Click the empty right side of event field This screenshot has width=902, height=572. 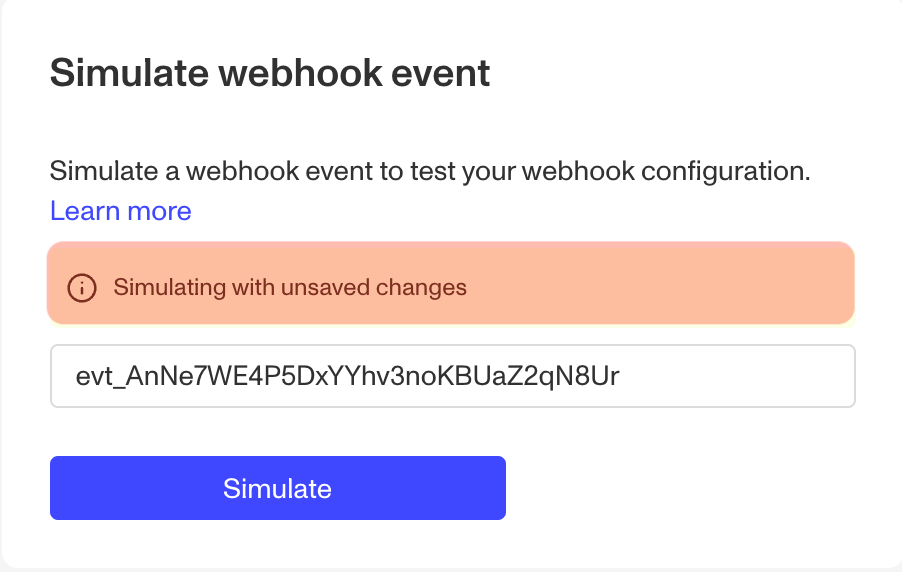[x=736, y=376]
